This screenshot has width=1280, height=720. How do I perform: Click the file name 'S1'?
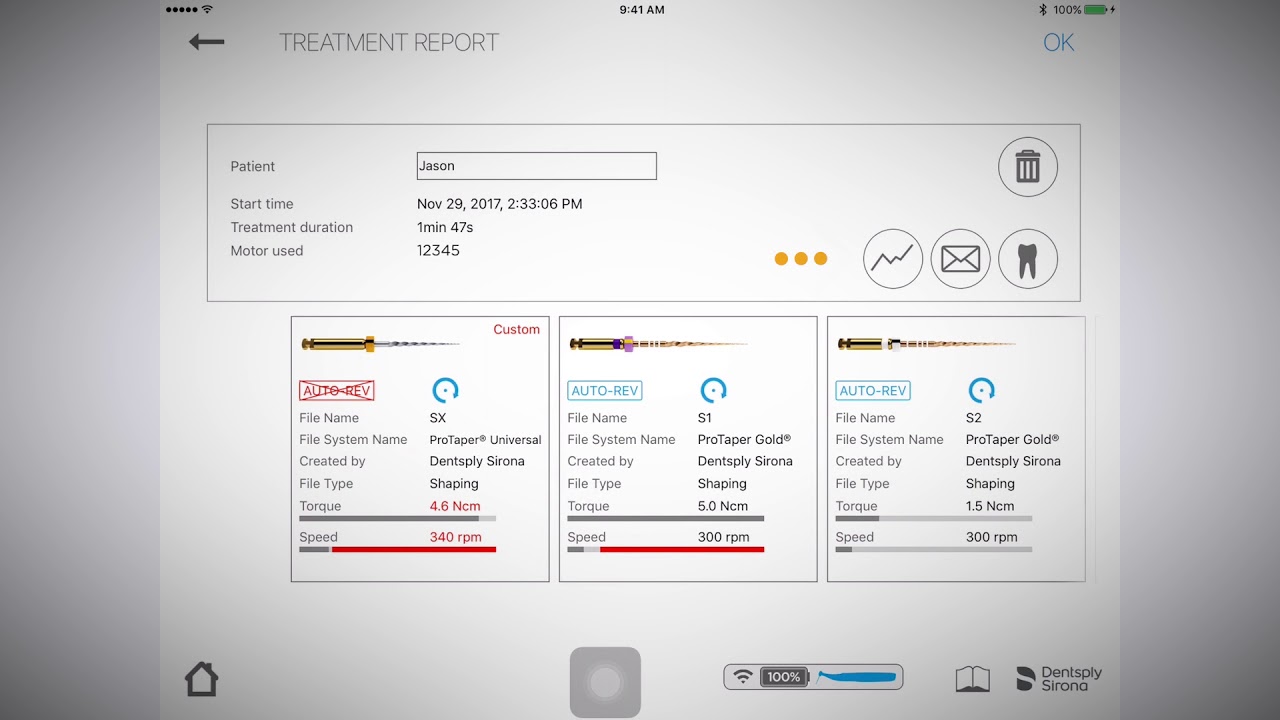[x=705, y=418]
